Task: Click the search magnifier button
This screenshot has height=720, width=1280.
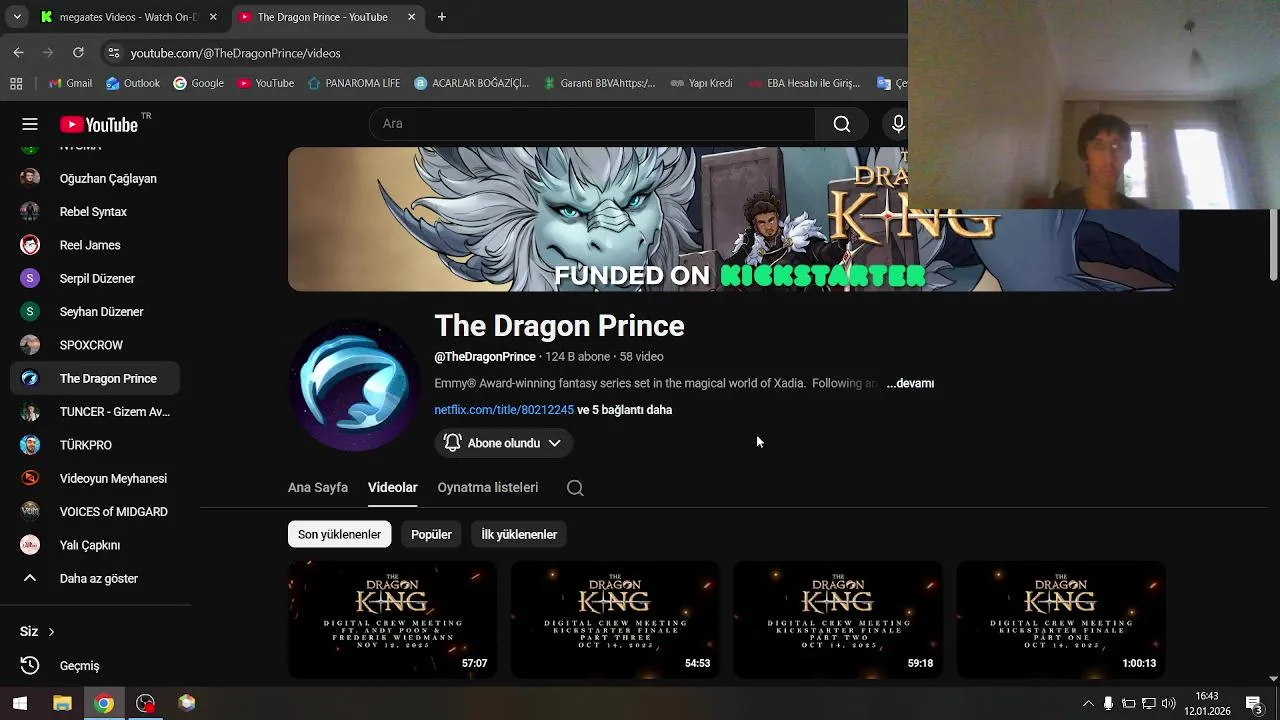Action: click(x=842, y=124)
